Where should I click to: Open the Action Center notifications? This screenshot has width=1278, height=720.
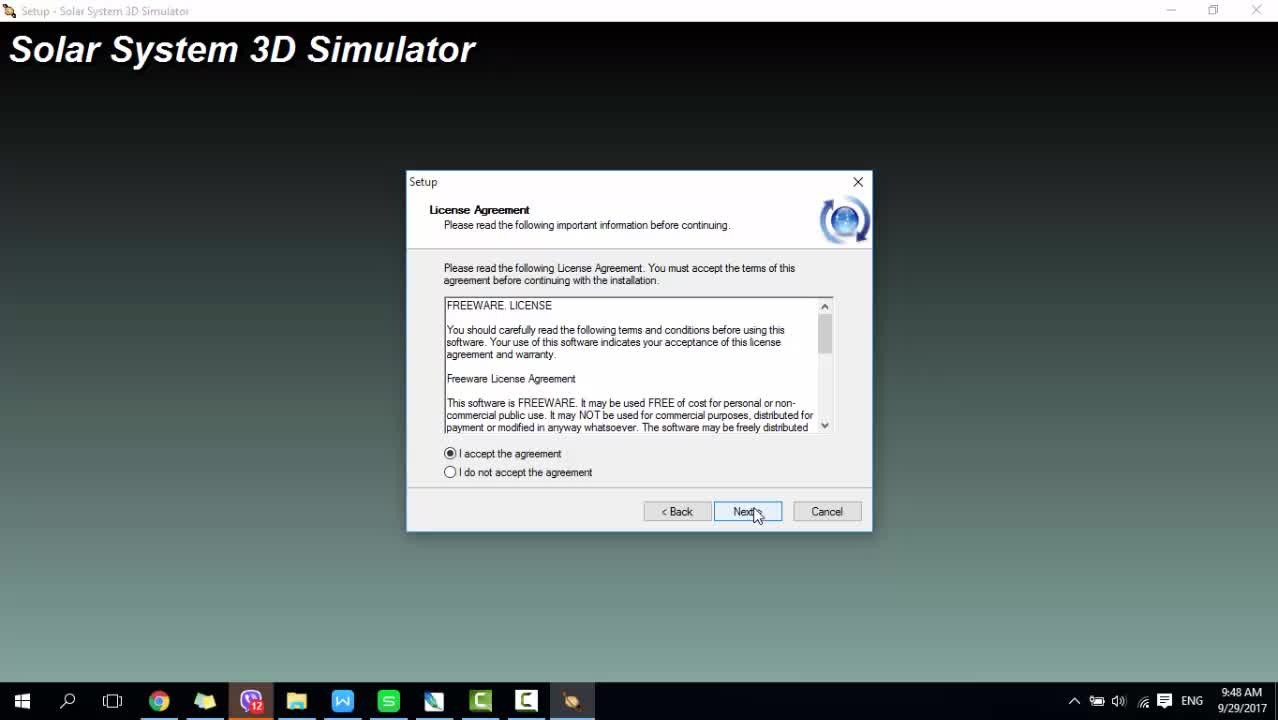point(1164,701)
